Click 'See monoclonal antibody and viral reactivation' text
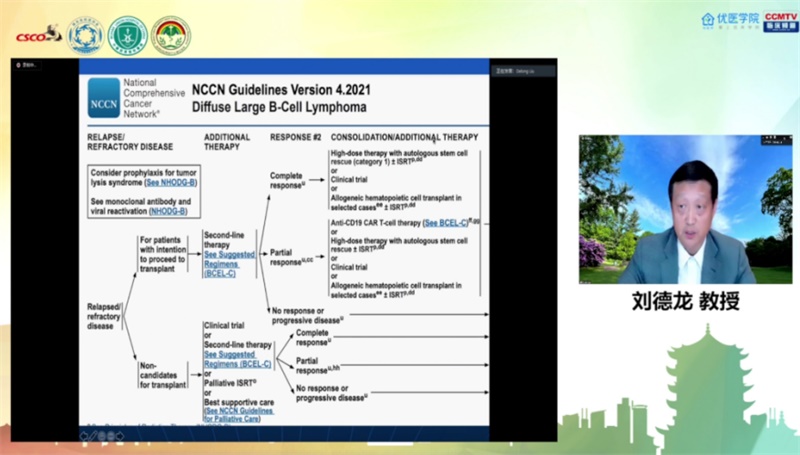800x455 pixels. point(141,206)
